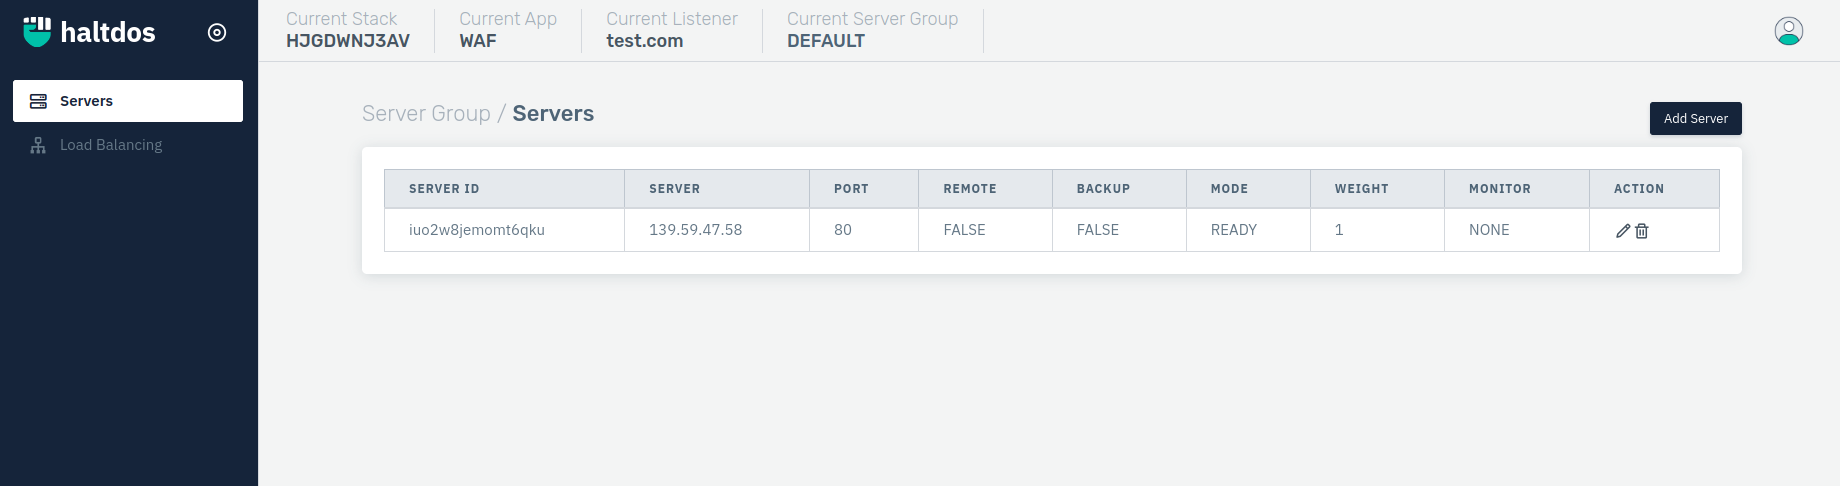Go to Server Group breadcrumb link
1840x486 pixels.
[426, 114]
